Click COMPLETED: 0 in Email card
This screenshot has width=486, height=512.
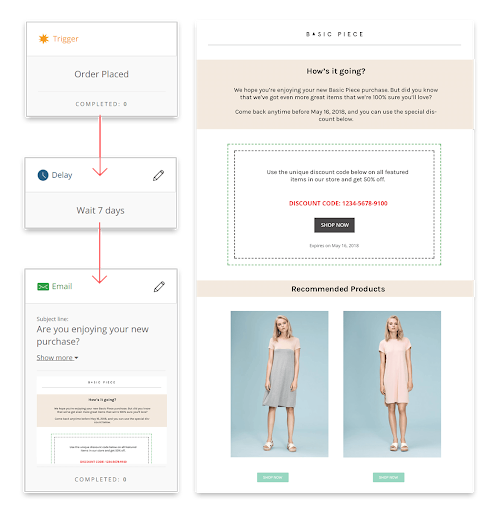coord(101,479)
